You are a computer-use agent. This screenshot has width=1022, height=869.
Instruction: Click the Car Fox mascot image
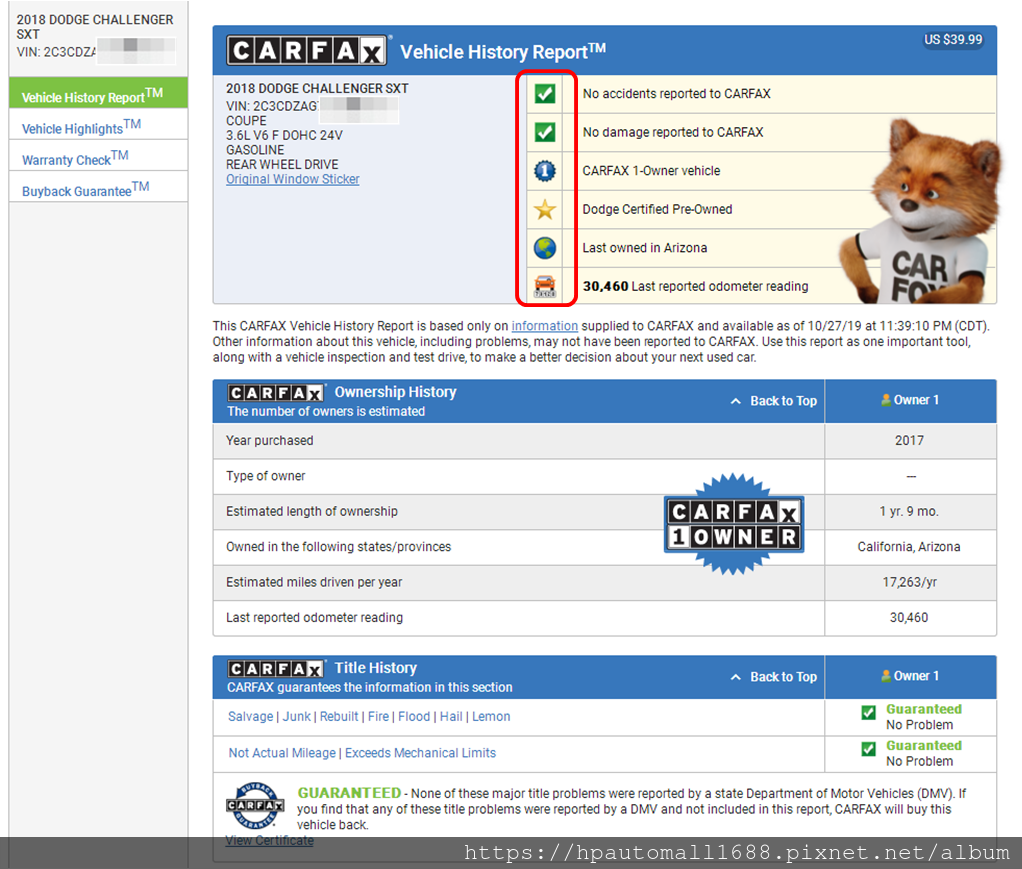[x=919, y=212]
